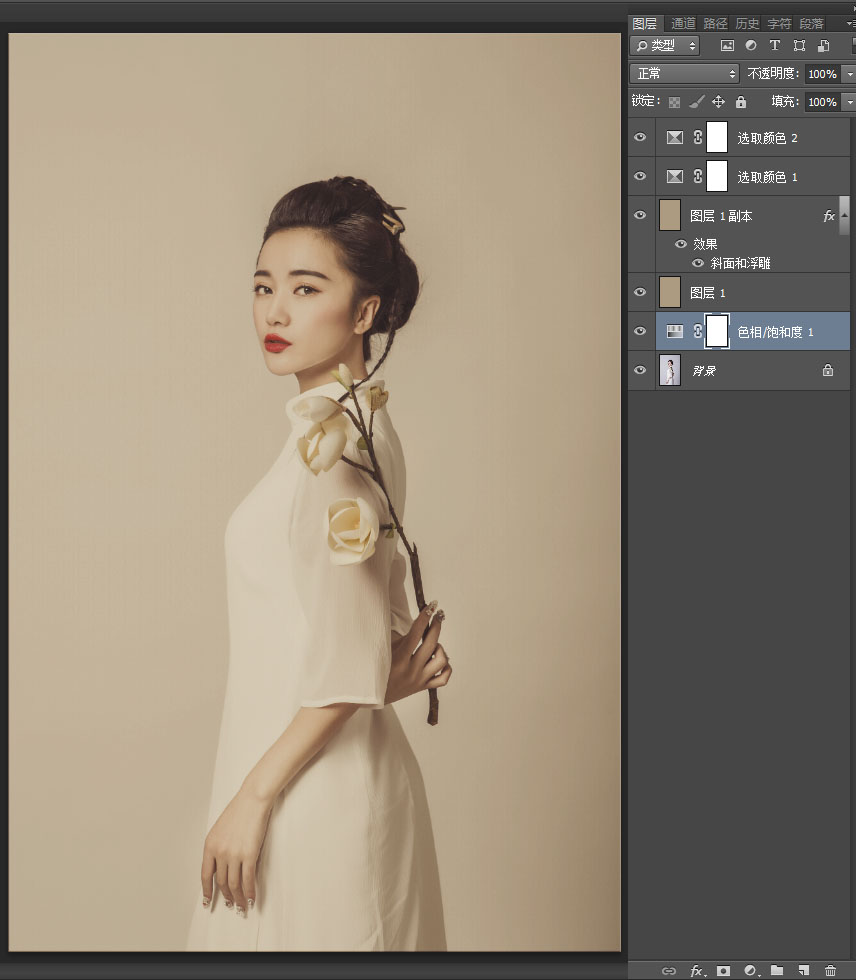
Task: Open the 正常 blend mode dropdown
Action: coord(684,74)
